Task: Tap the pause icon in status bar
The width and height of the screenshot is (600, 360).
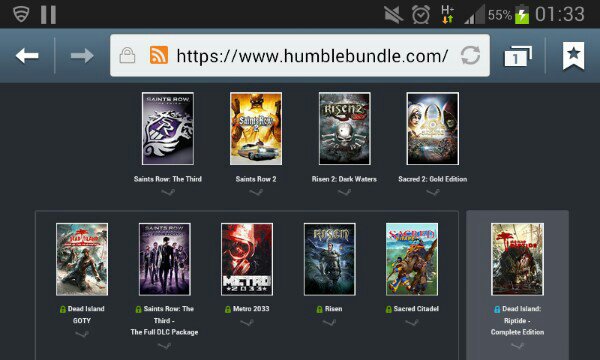Action: tap(49, 15)
